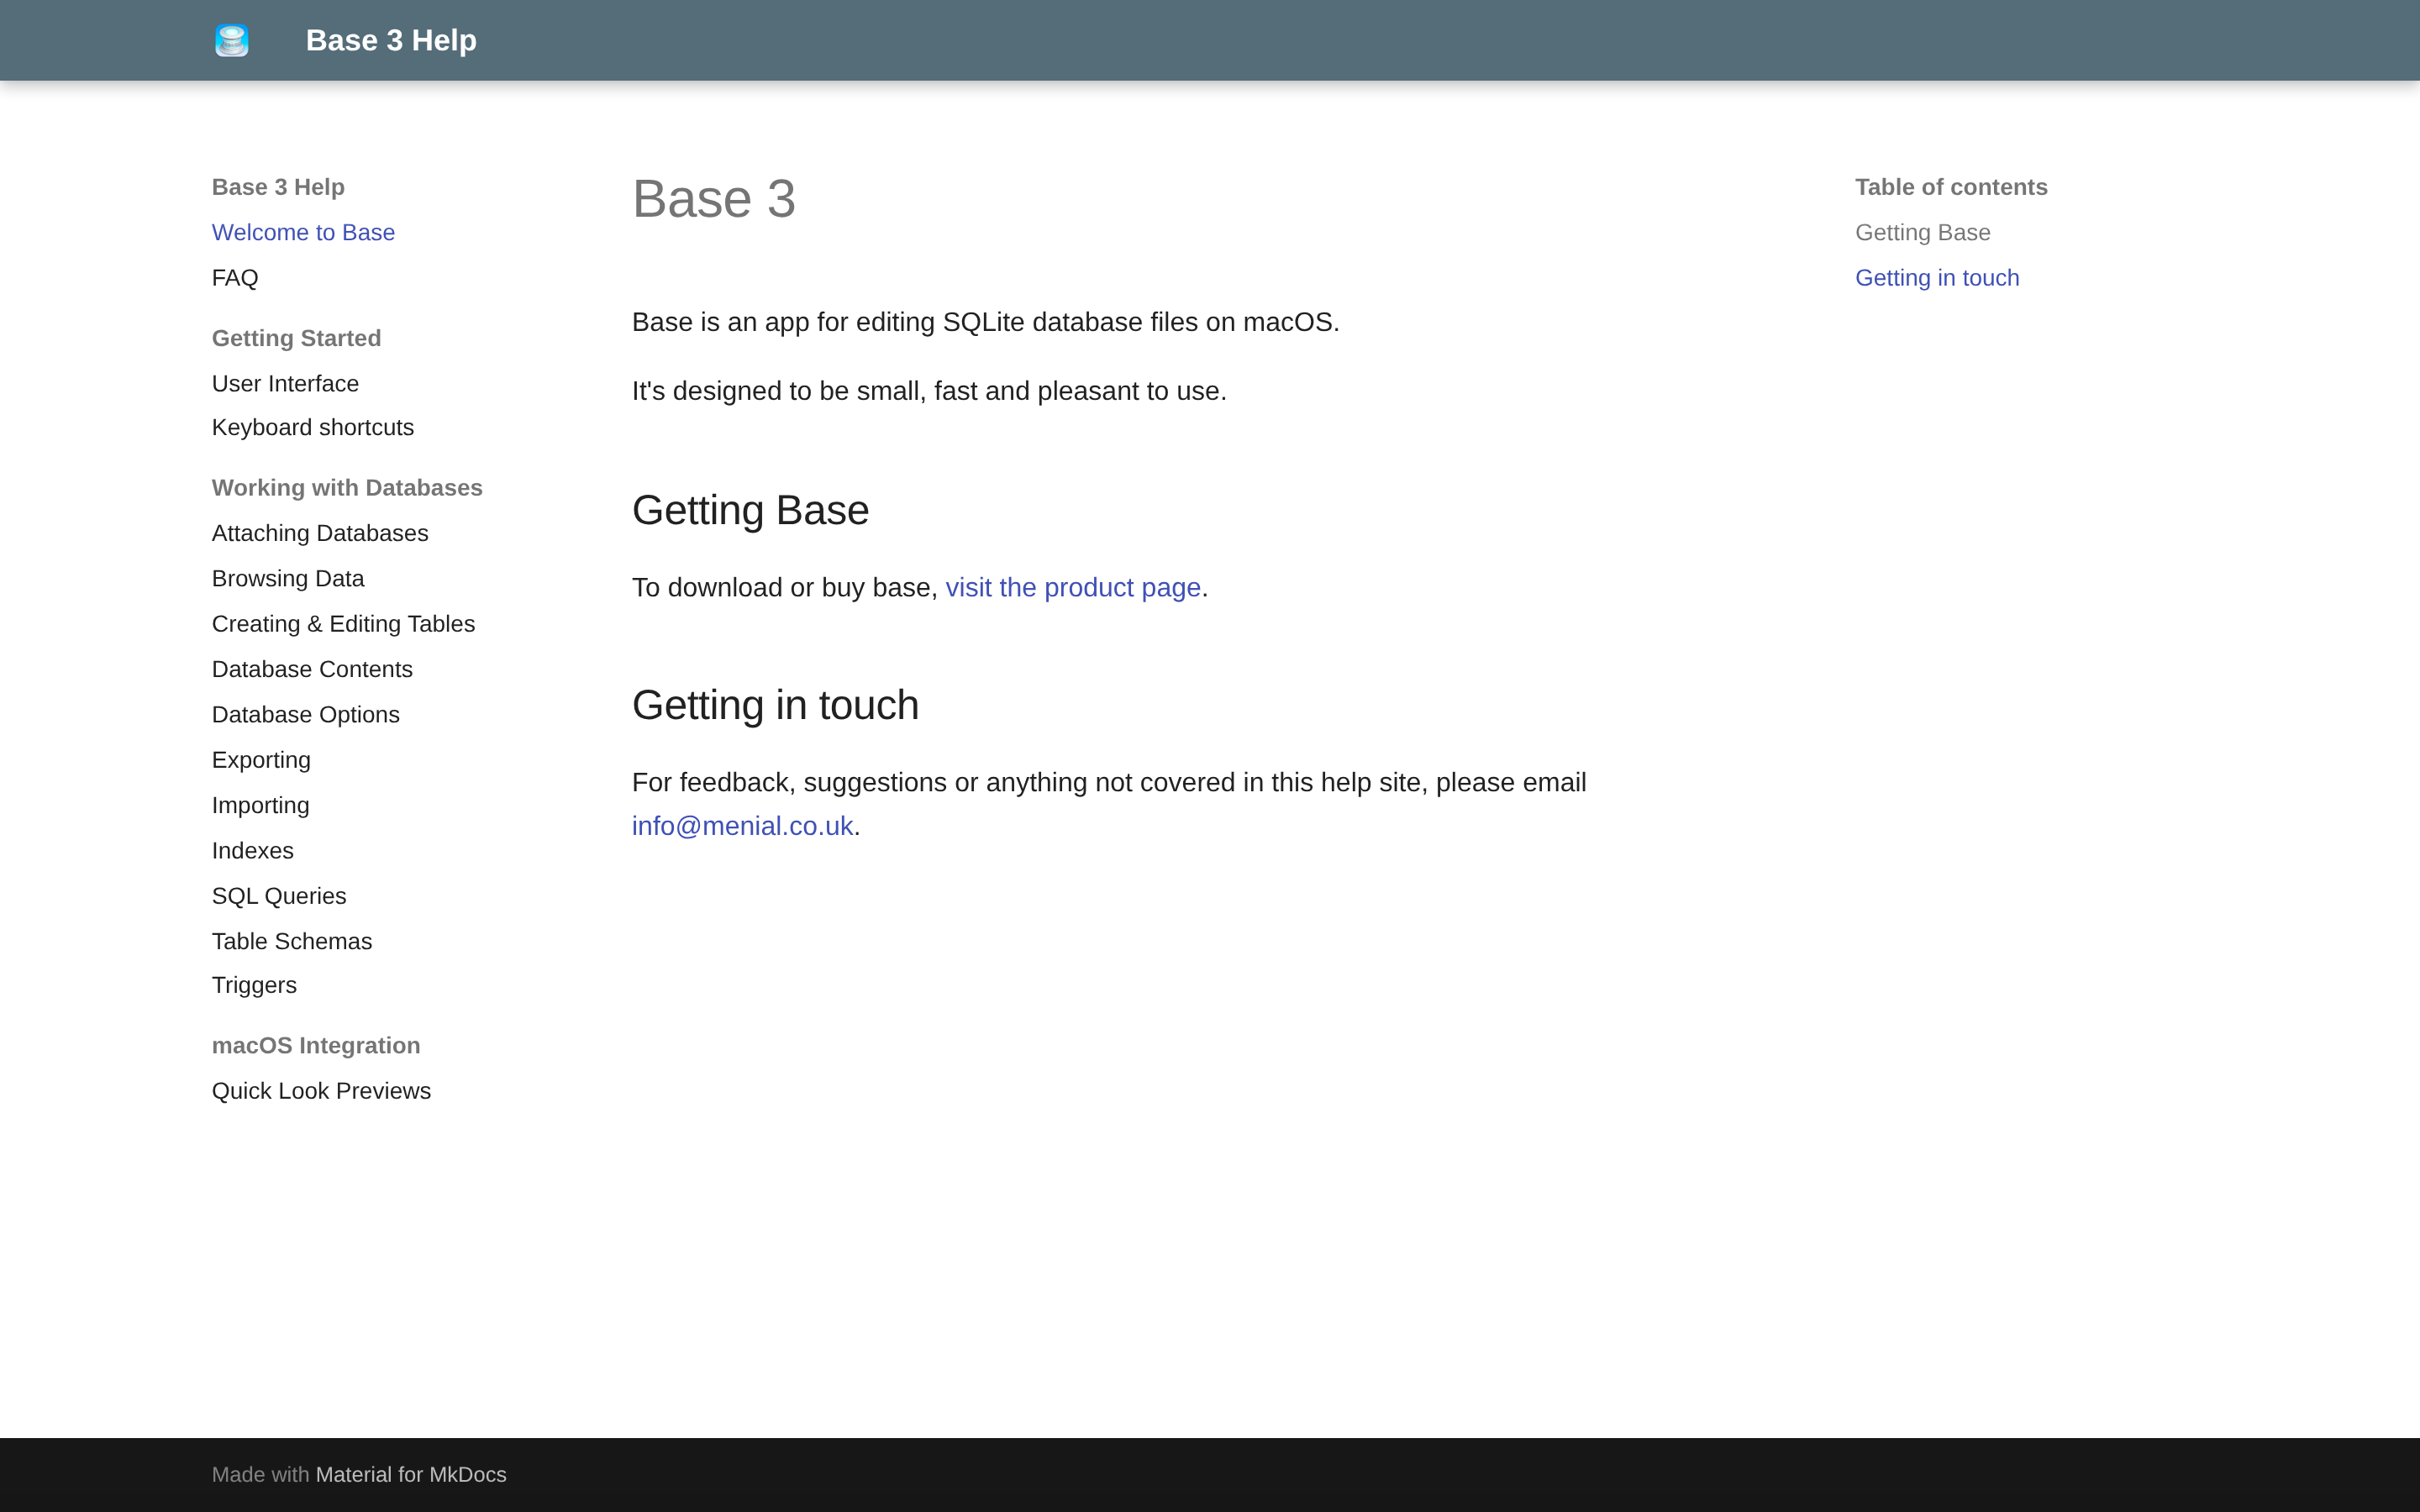The width and height of the screenshot is (2420, 1512).
Task: Click the info@menial.co.uk email link
Action: (x=742, y=826)
